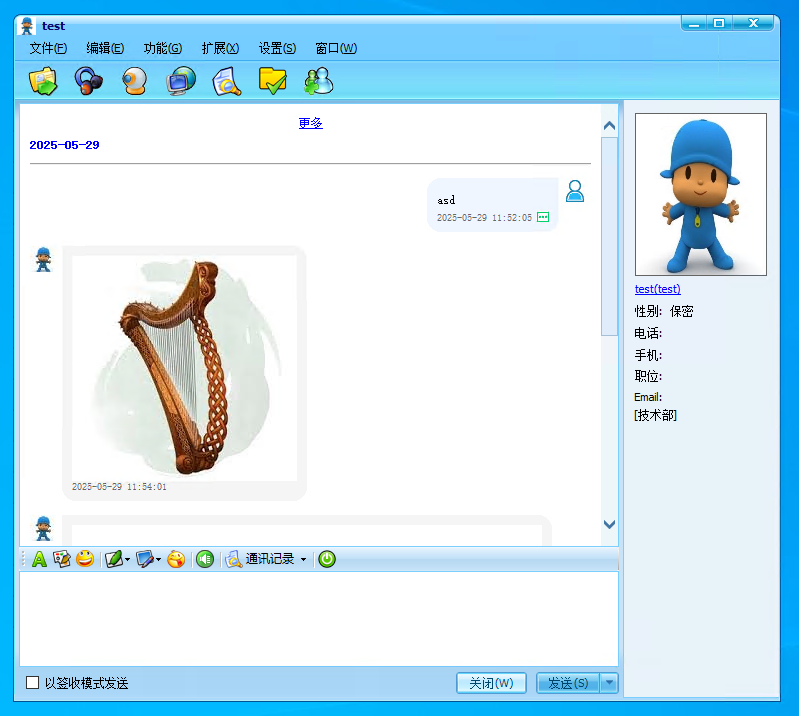Click the 性别: 保密 info line
The height and width of the screenshot is (716, 799).
click(663, 311)
